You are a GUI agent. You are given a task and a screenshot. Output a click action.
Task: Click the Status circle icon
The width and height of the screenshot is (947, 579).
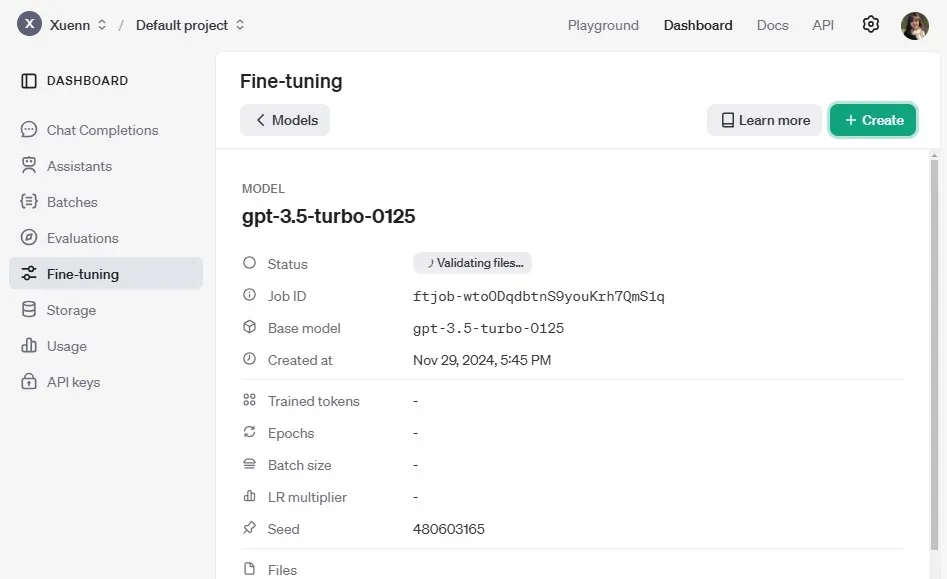pyautogui.click(x=249, y=263)
